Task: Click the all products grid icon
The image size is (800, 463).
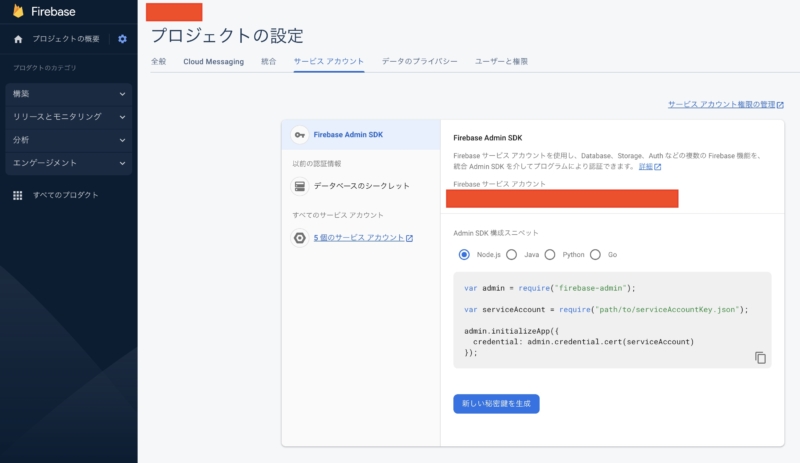Action: click(18, 195)
